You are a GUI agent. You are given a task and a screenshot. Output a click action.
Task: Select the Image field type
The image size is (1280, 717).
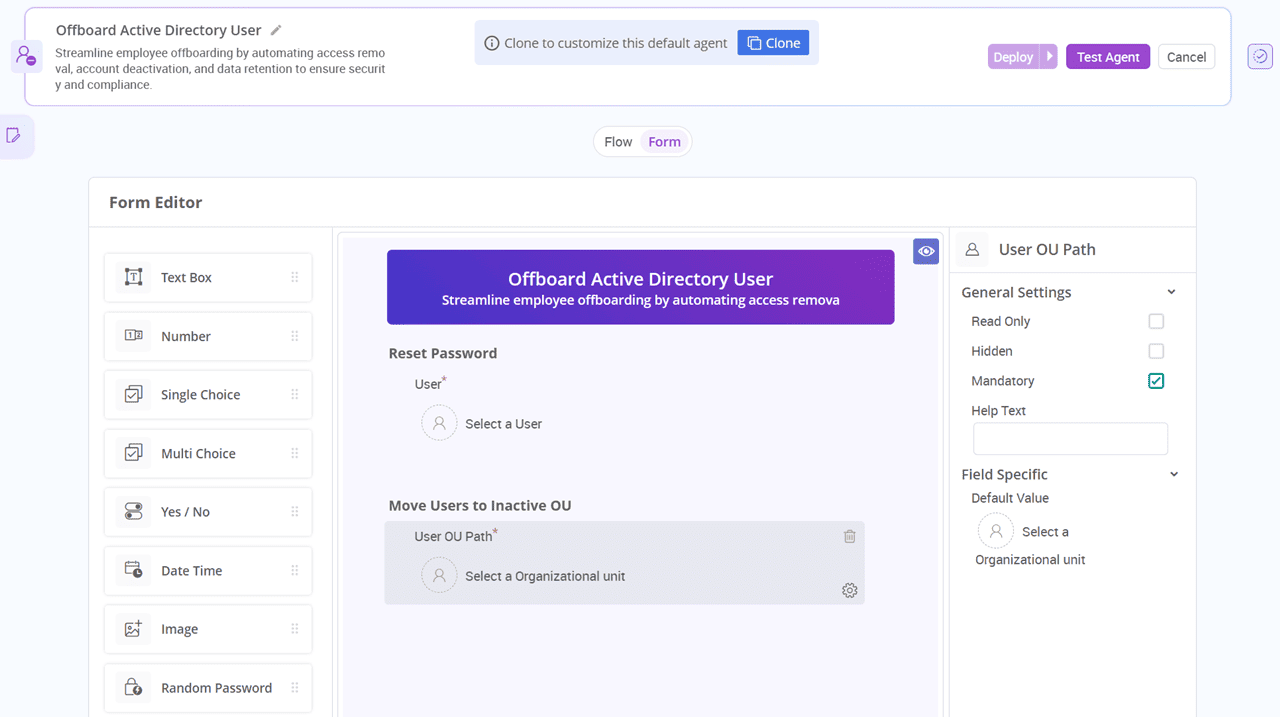207,629
